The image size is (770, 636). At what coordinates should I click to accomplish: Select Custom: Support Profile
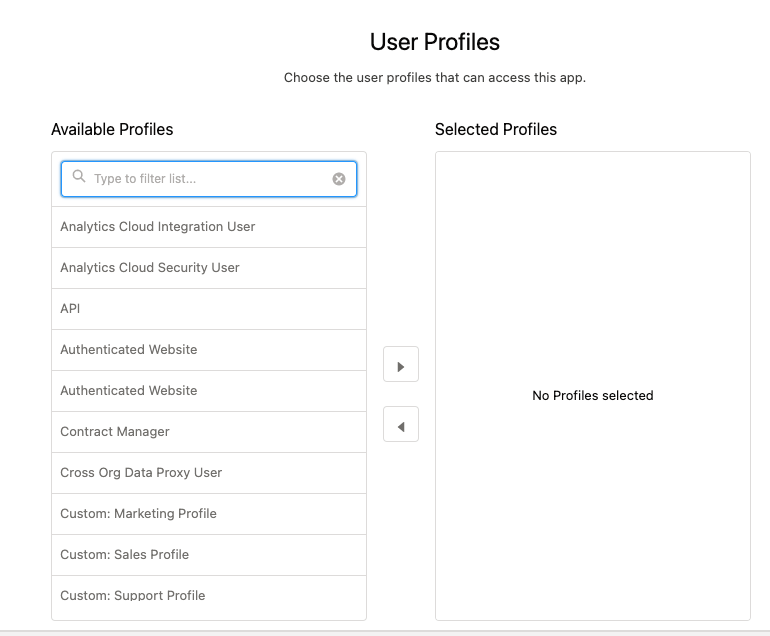[x=132, y=596]
